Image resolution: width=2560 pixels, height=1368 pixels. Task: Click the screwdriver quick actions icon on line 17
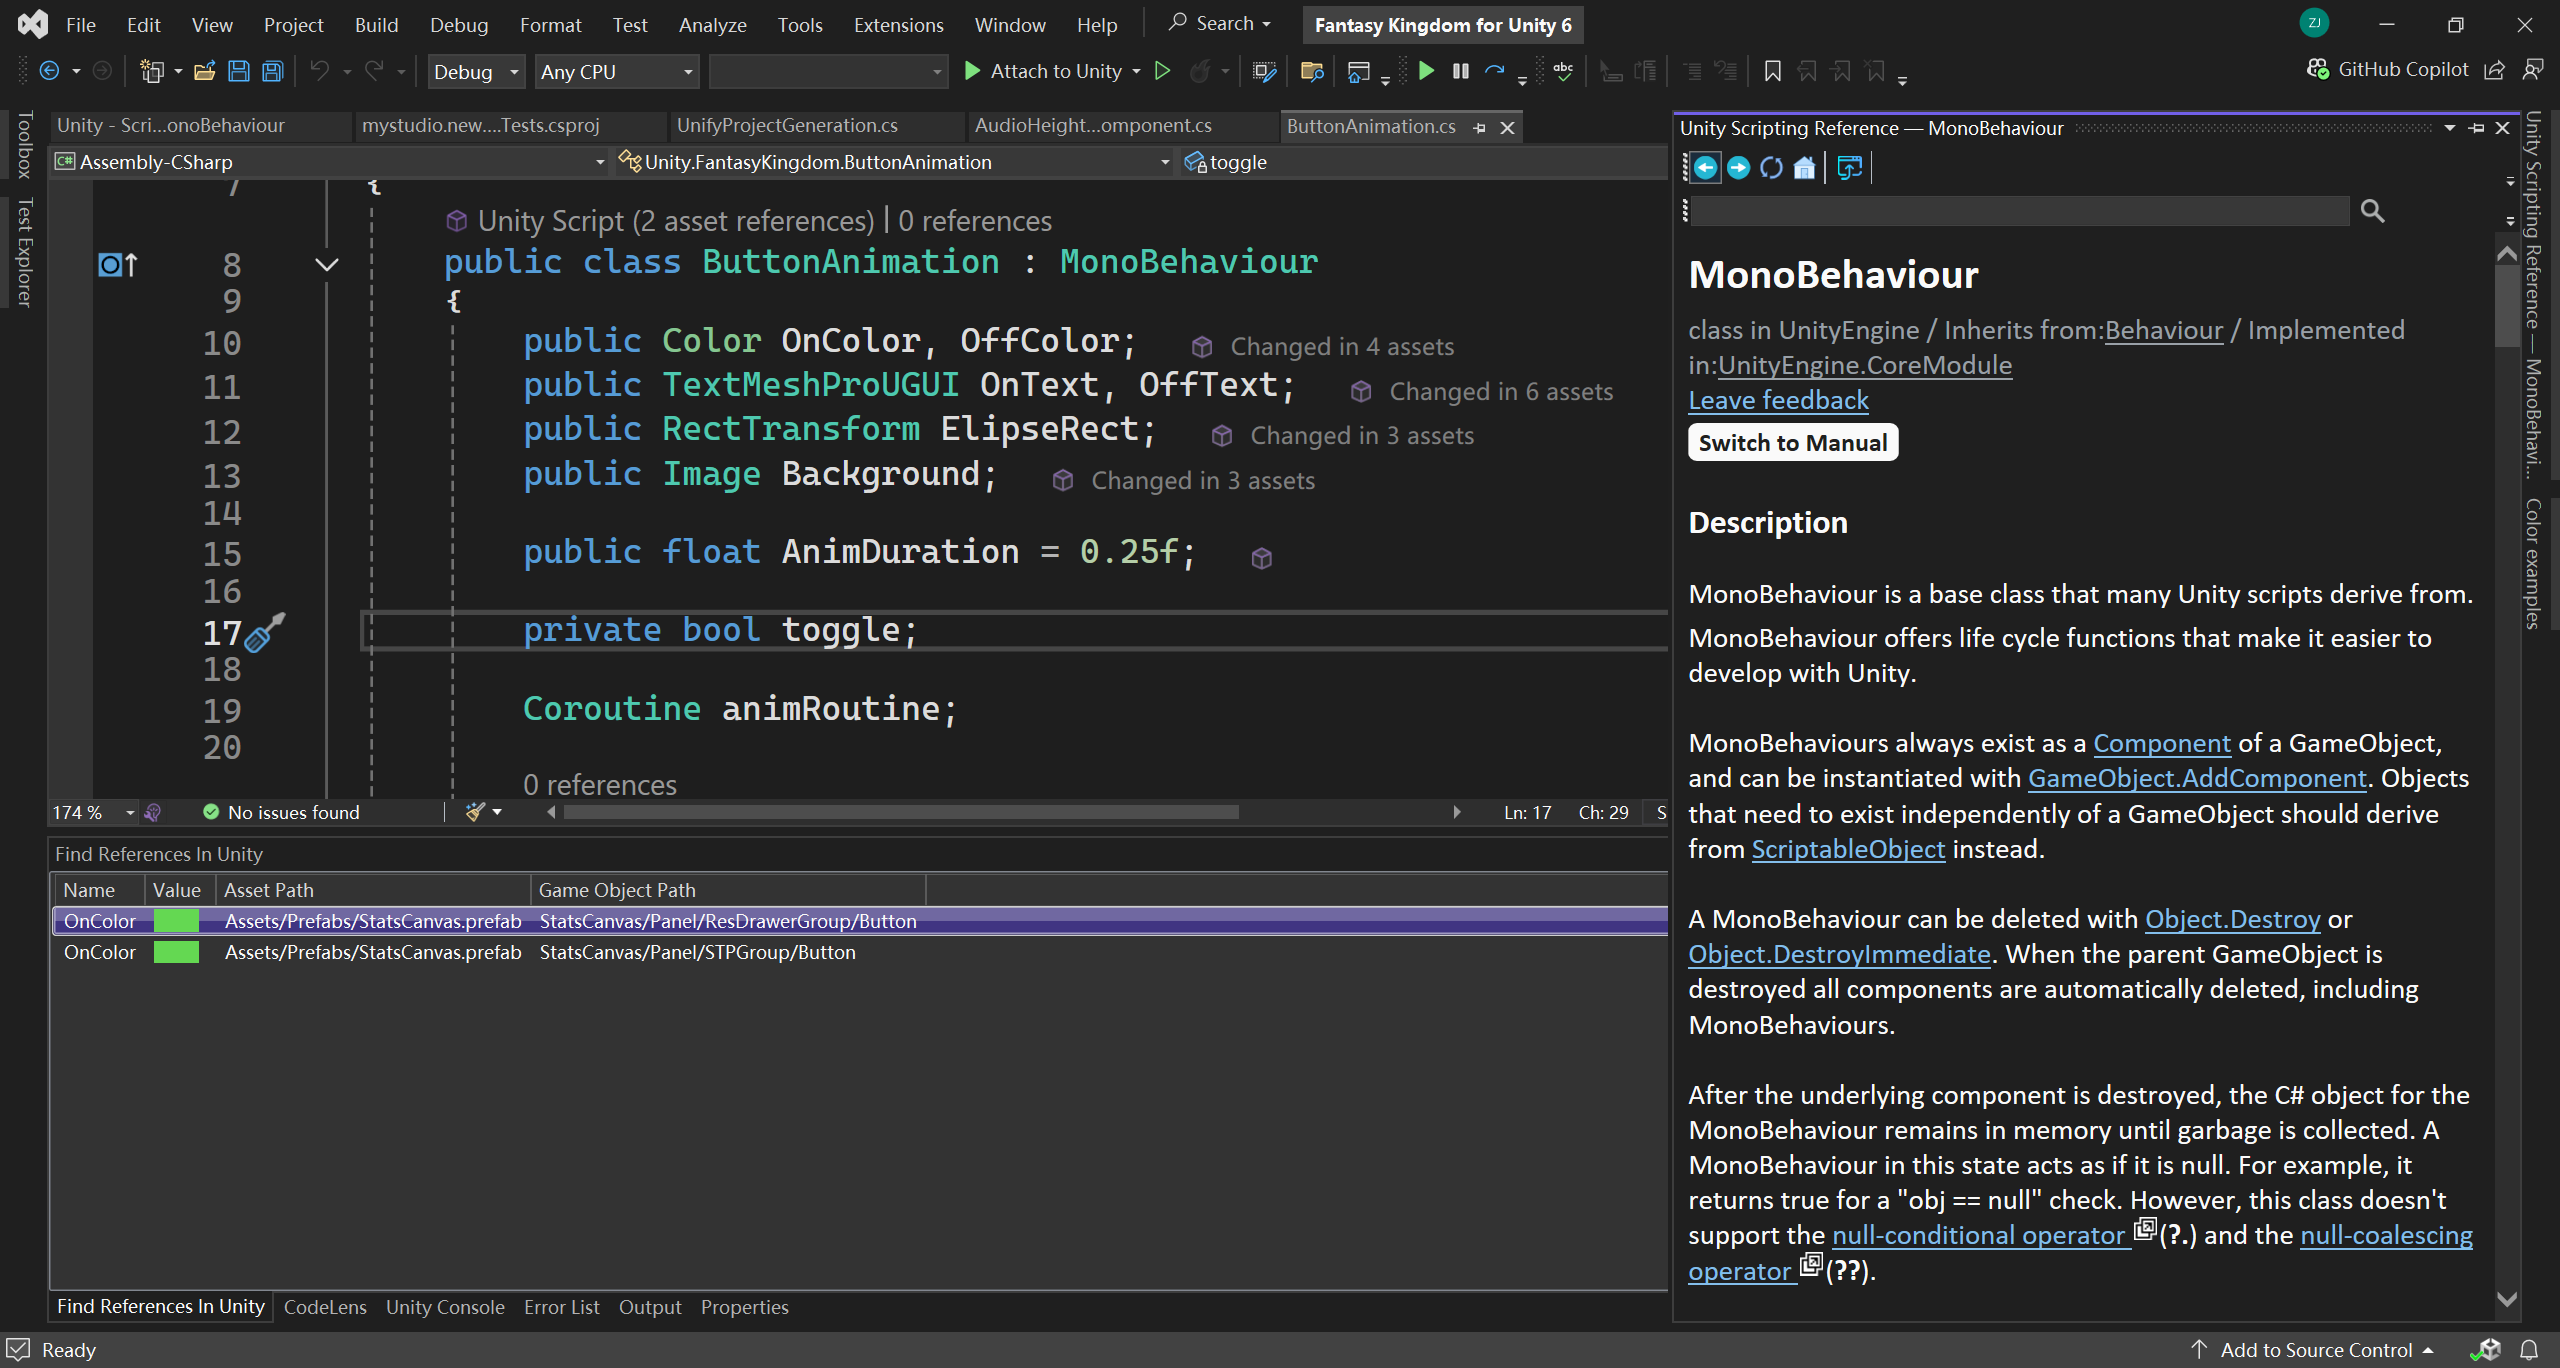coord(264,633)
